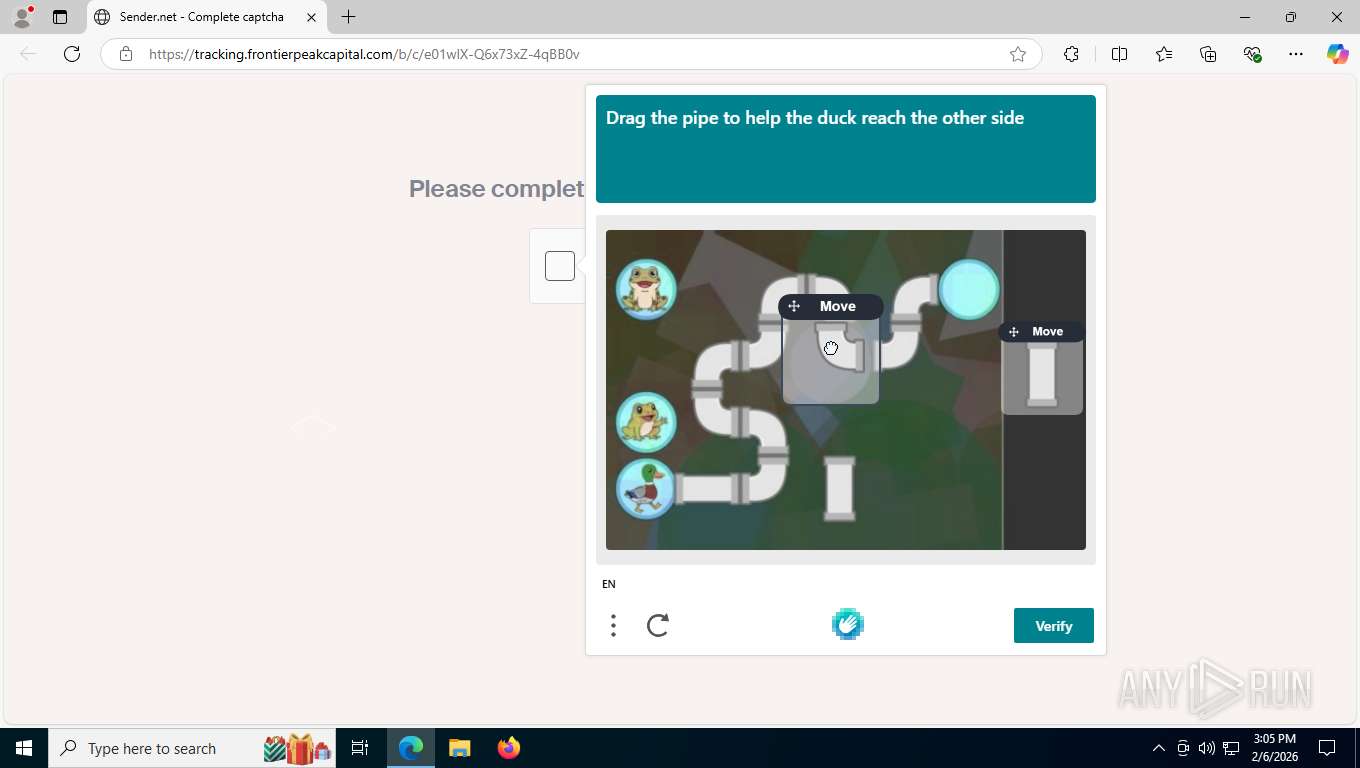
Task: Open volume control in system tray
Action: click(x=1207, y=748)
